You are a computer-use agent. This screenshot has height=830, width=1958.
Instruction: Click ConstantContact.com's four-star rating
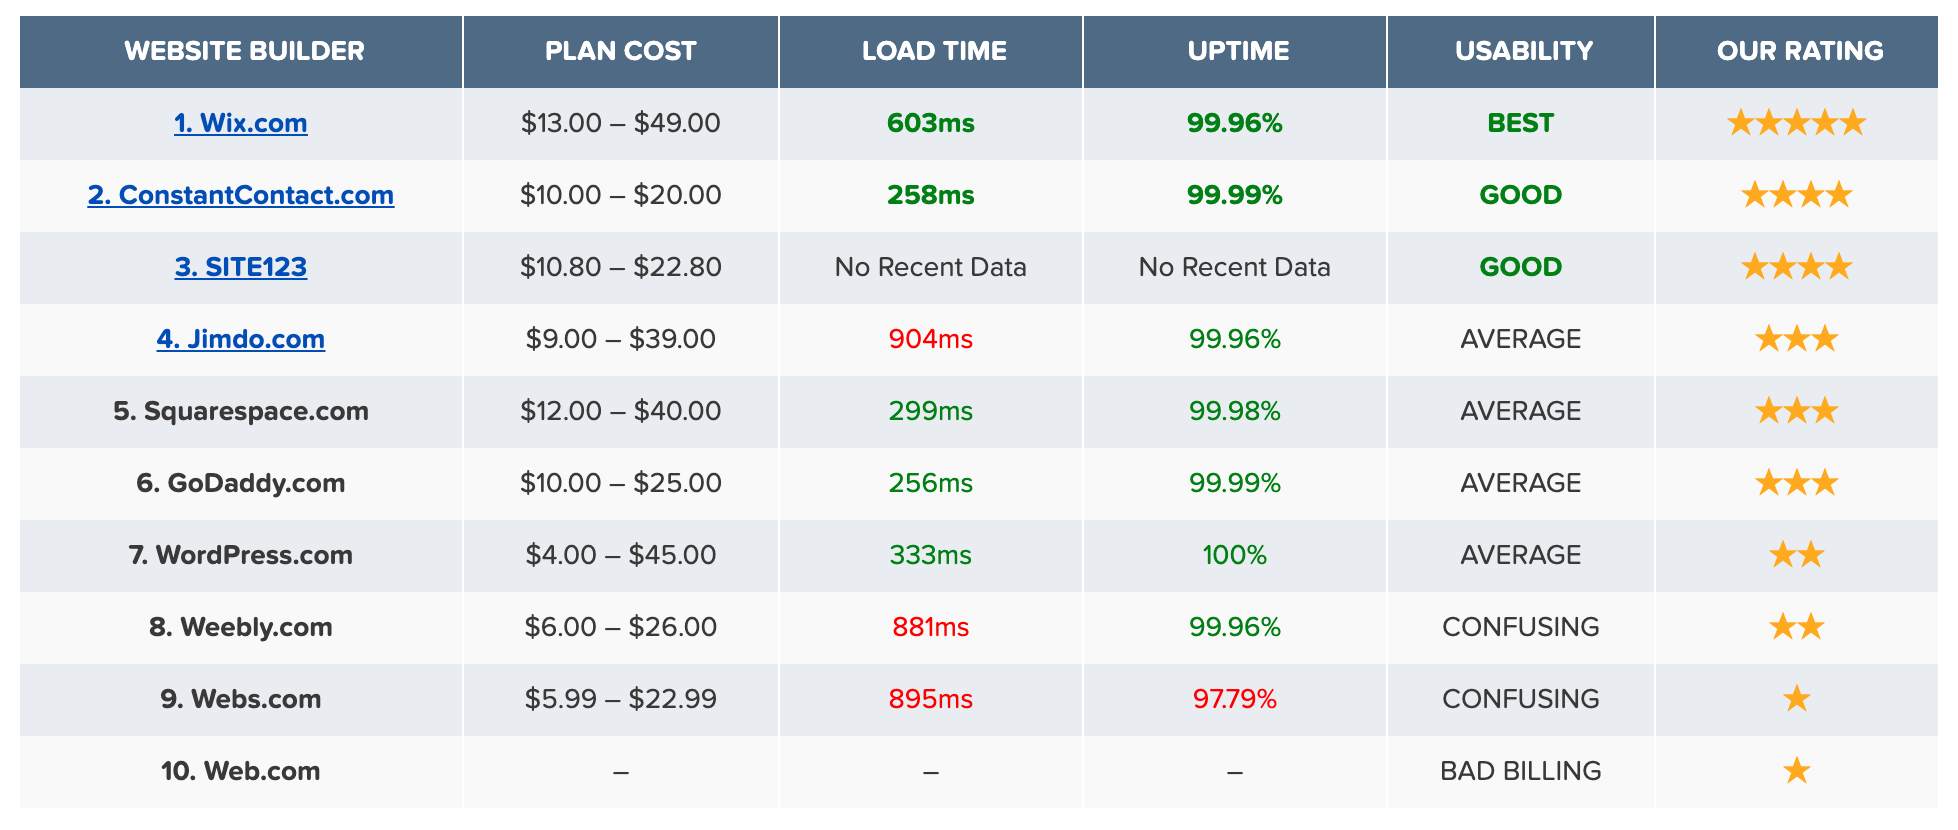[1796, 195]
